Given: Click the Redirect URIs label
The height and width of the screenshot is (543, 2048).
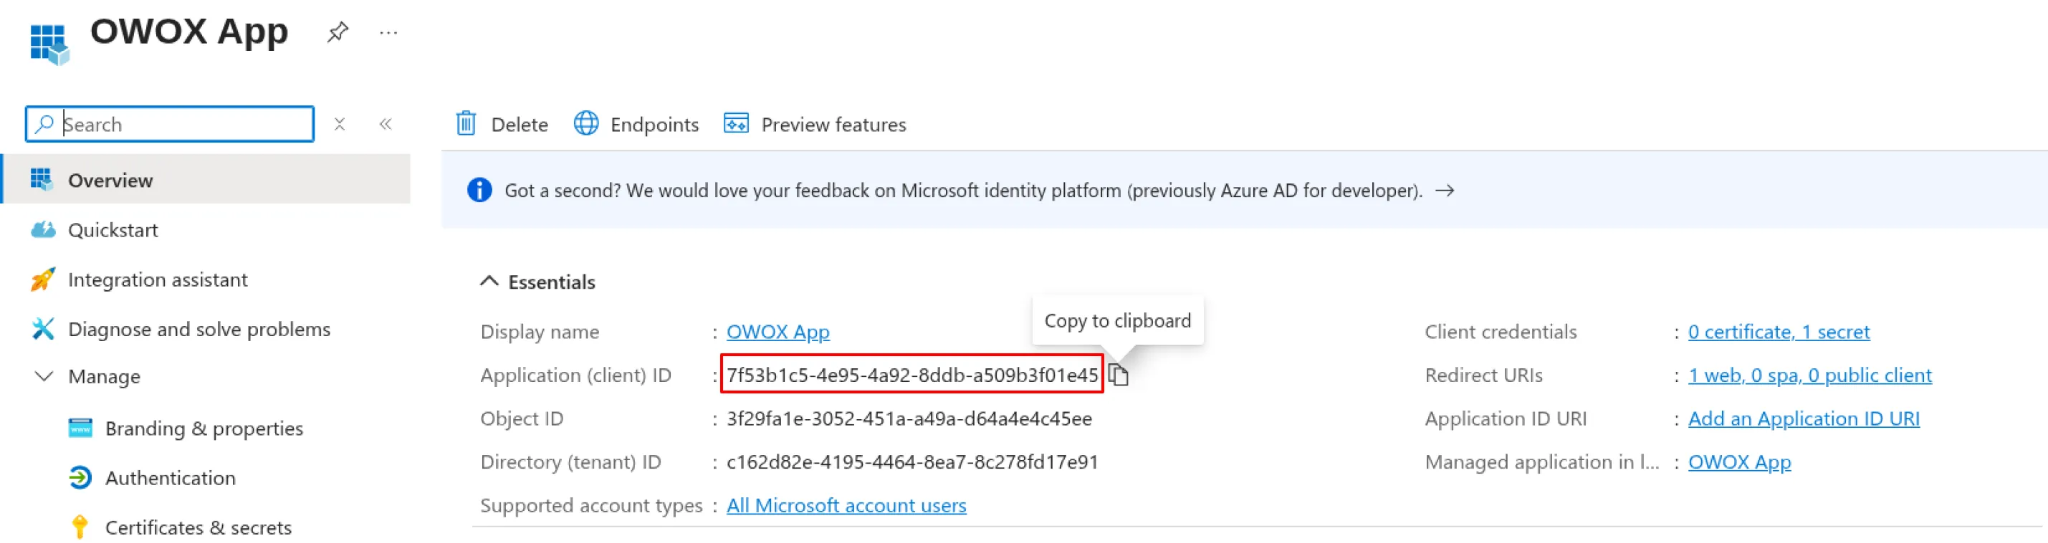Looking at the screenshot, I should [1484, 375].
